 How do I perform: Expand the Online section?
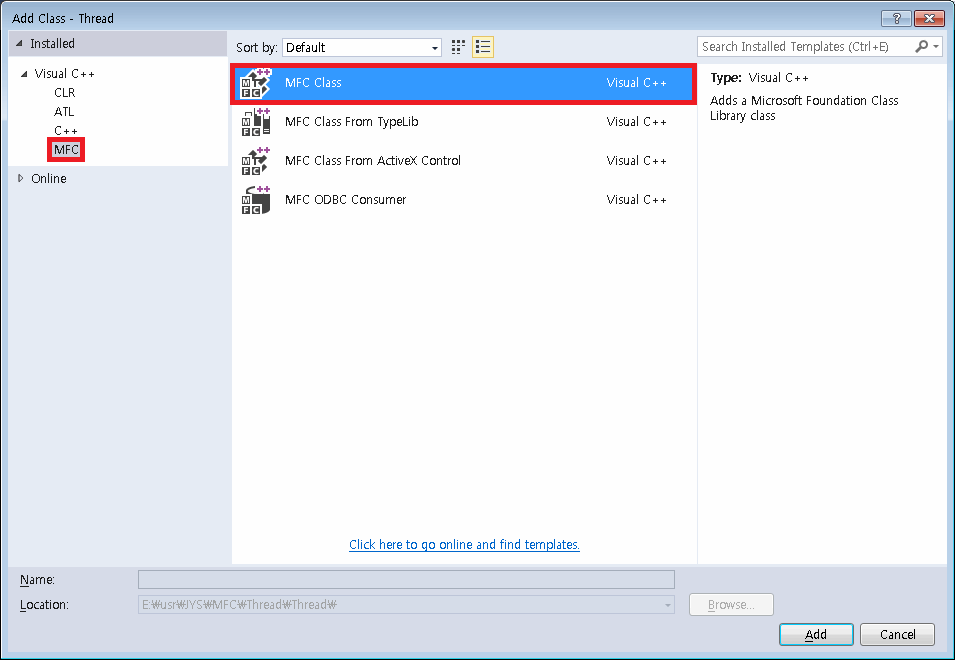tap(20, 178)
